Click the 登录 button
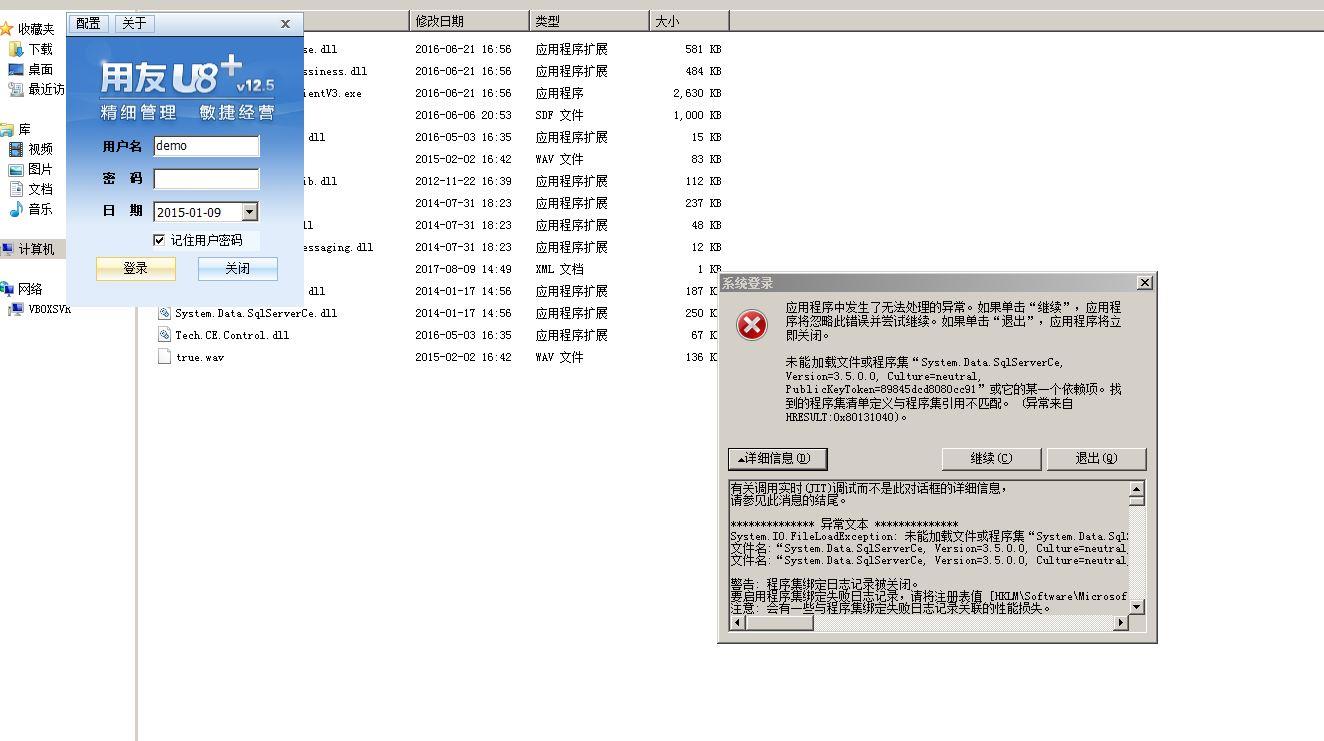The height and width of the screenshot is (741, 1324). coord(135,268)
